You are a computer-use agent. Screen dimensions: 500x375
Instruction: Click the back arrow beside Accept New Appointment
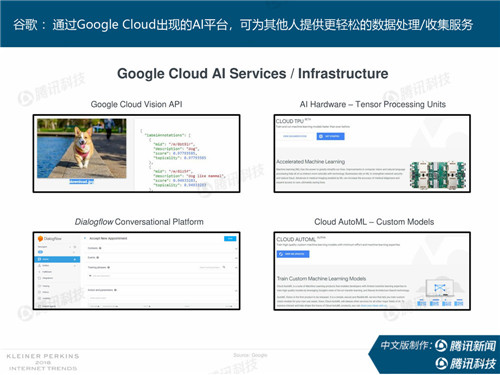pos(85,238)
